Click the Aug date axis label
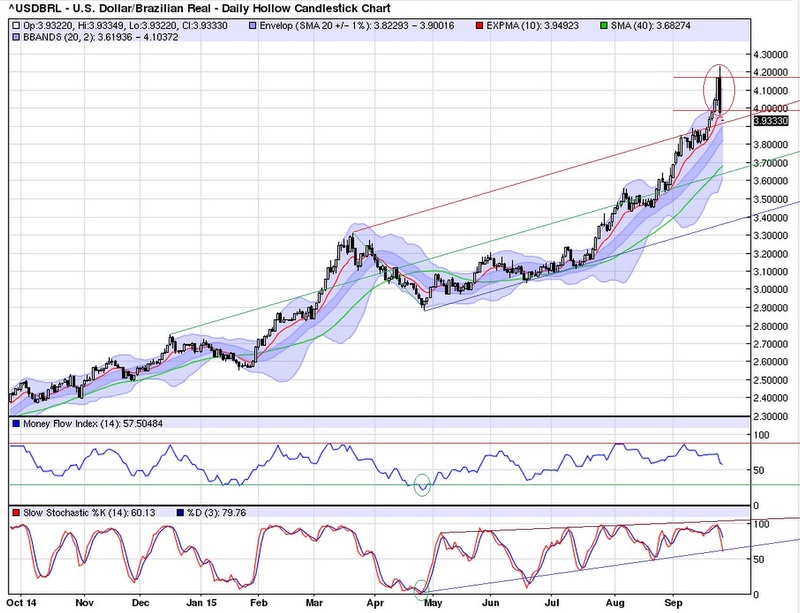Screen dimensions: 800x613 (x=615, y=603)
